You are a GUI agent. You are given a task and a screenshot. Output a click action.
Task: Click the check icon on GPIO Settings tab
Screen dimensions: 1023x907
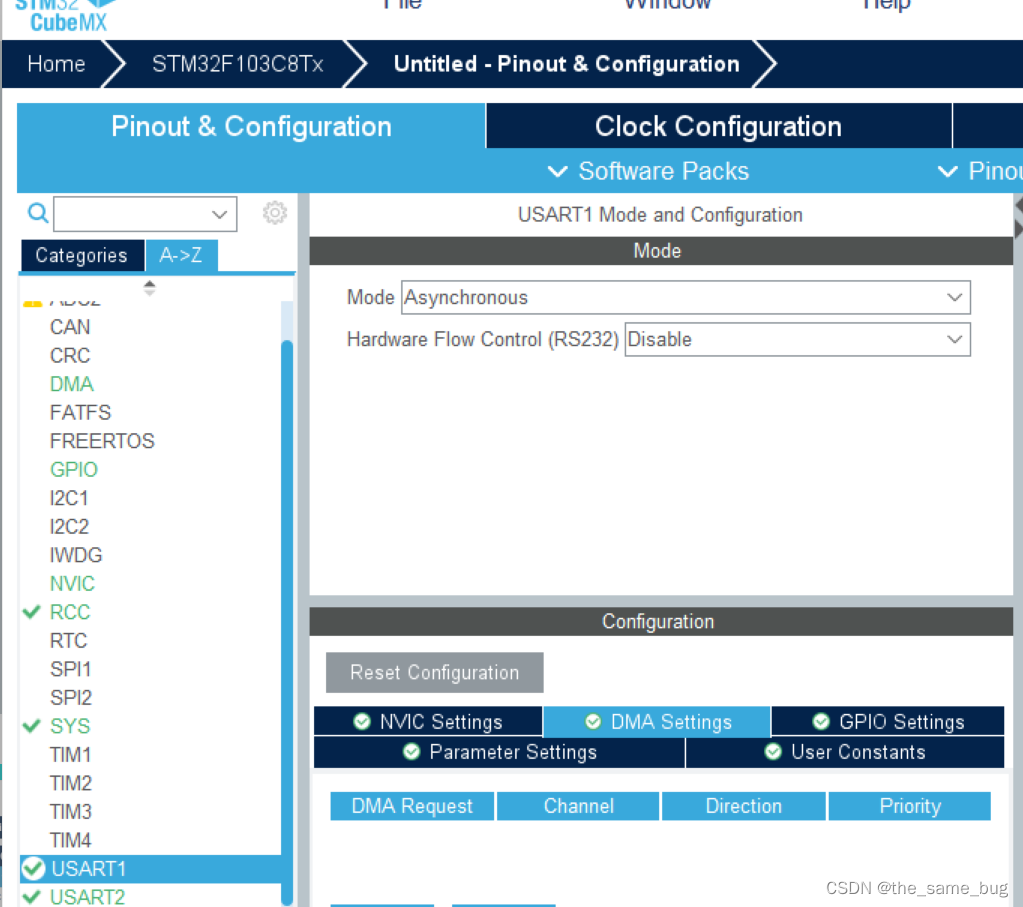pyautogui.click(x=821, y=722)
